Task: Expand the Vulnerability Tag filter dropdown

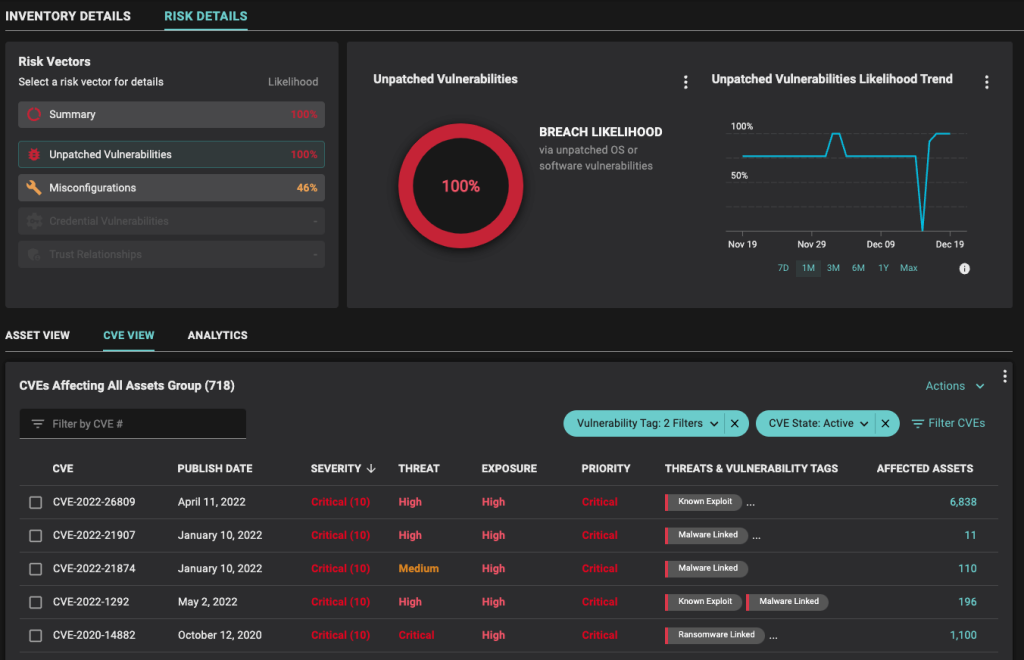Action: point(714,423)
